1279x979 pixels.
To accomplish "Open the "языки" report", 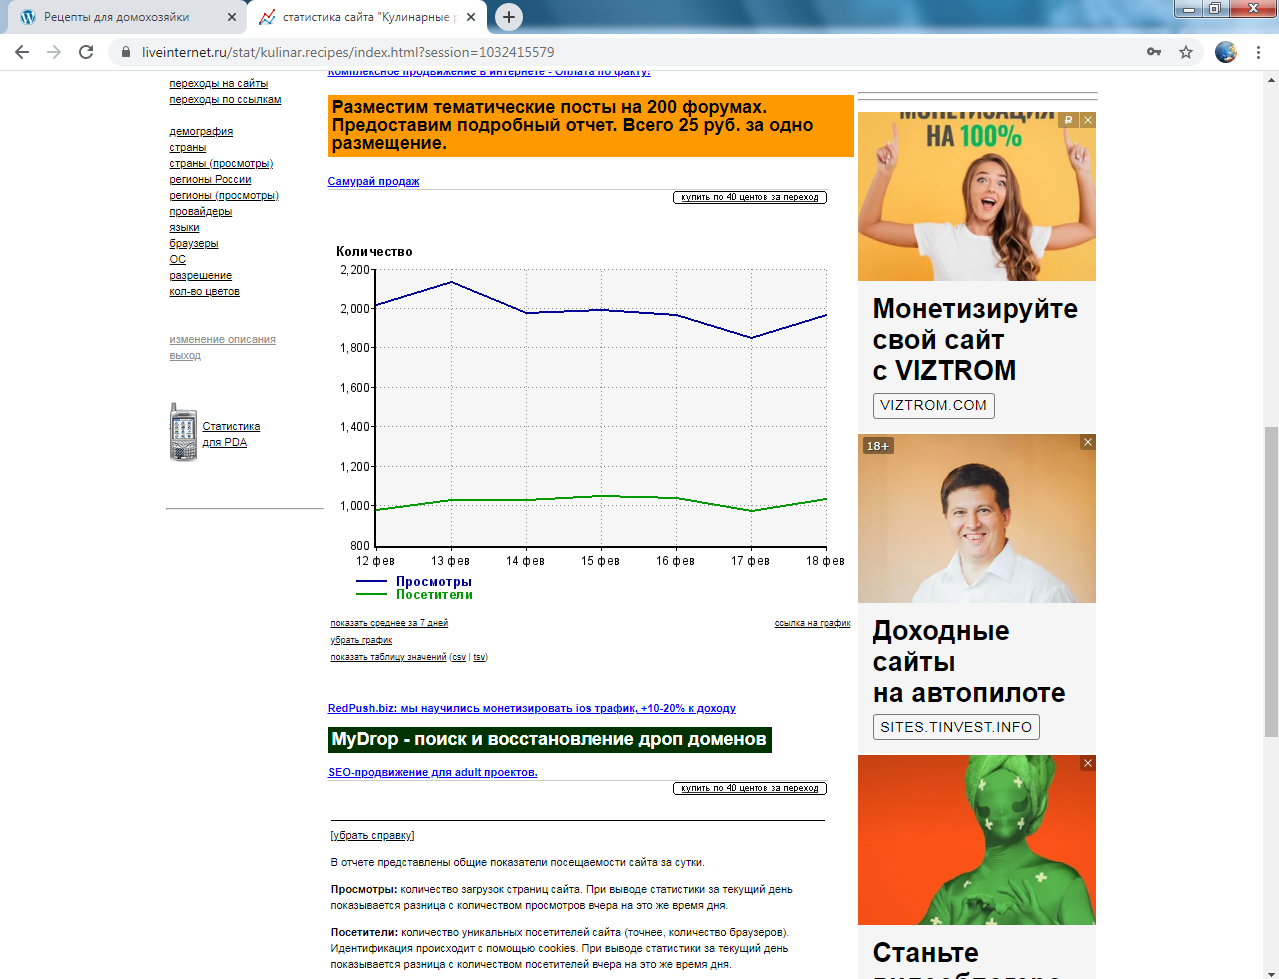I will [184, 228].
